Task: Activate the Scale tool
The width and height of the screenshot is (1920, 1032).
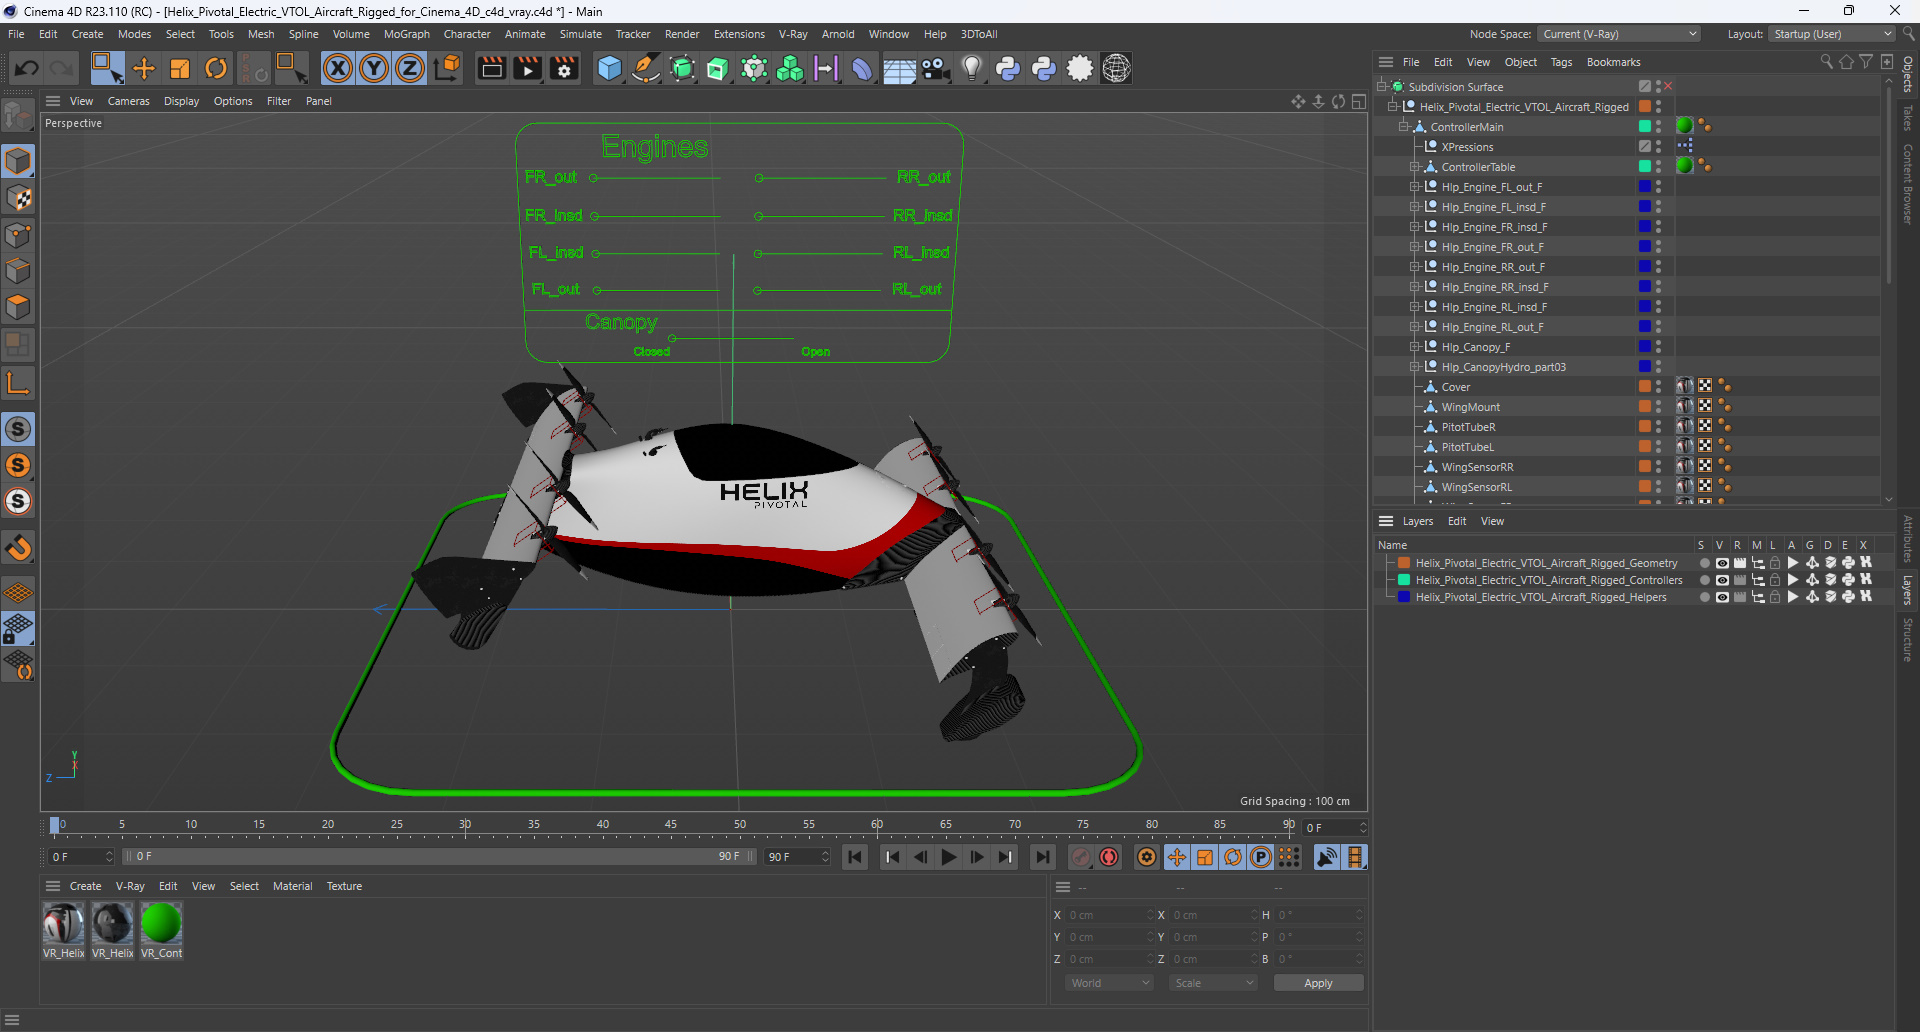Action: tap(180, 68)
